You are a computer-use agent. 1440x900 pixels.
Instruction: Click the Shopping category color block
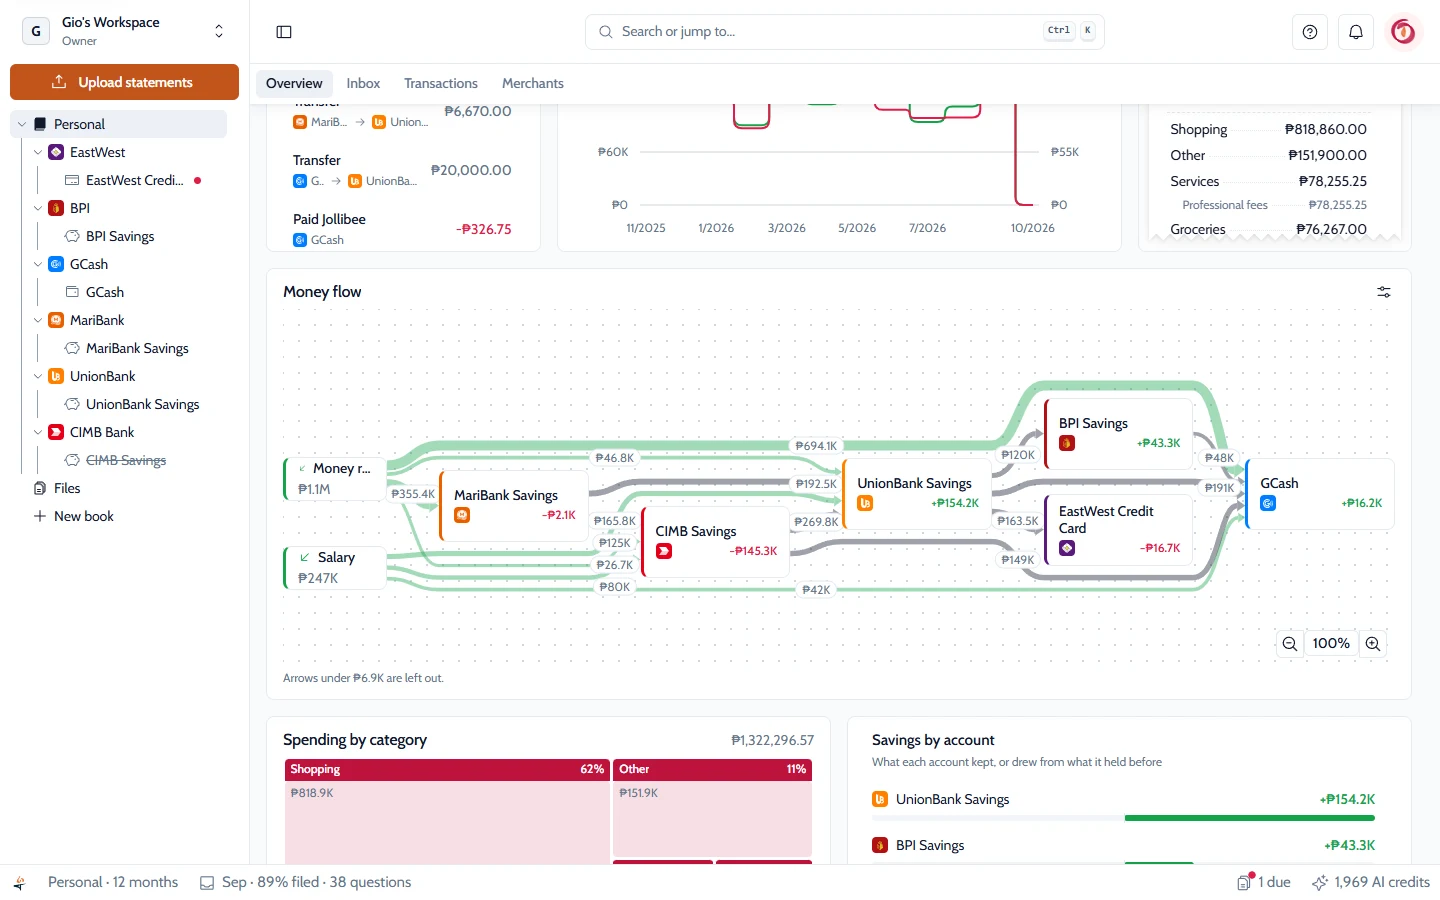tap(447, 812)
